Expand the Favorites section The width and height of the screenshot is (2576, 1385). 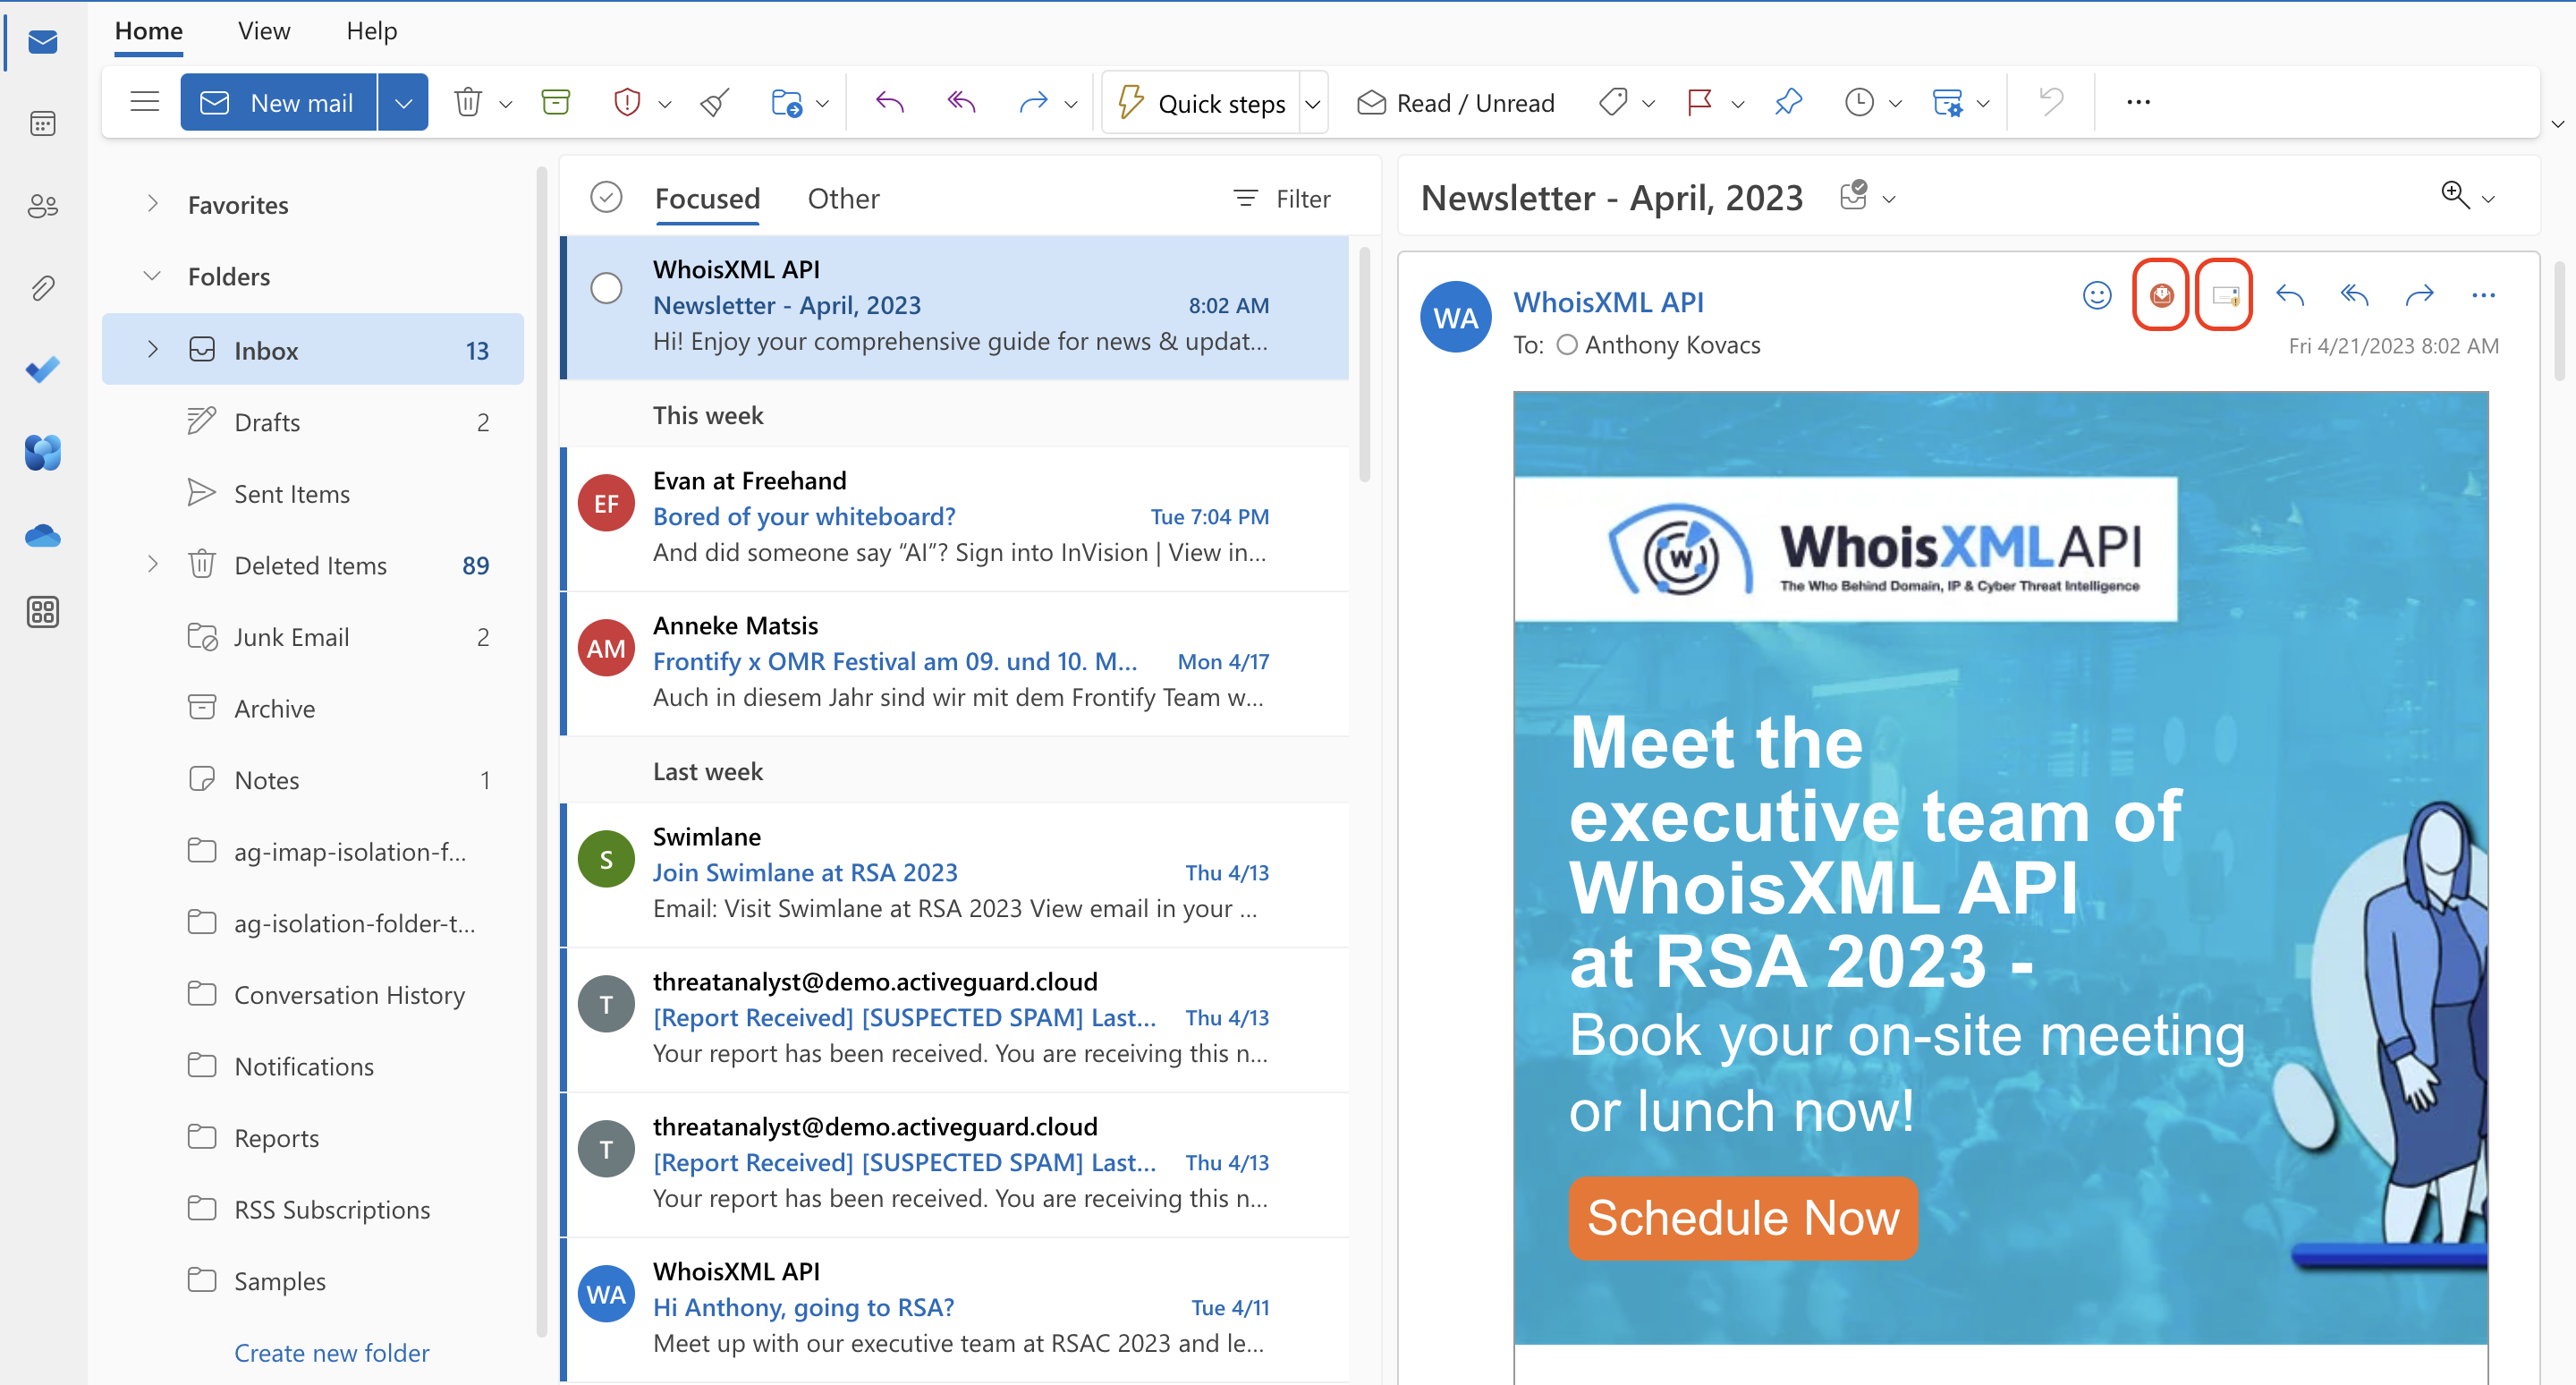(152, 204)
